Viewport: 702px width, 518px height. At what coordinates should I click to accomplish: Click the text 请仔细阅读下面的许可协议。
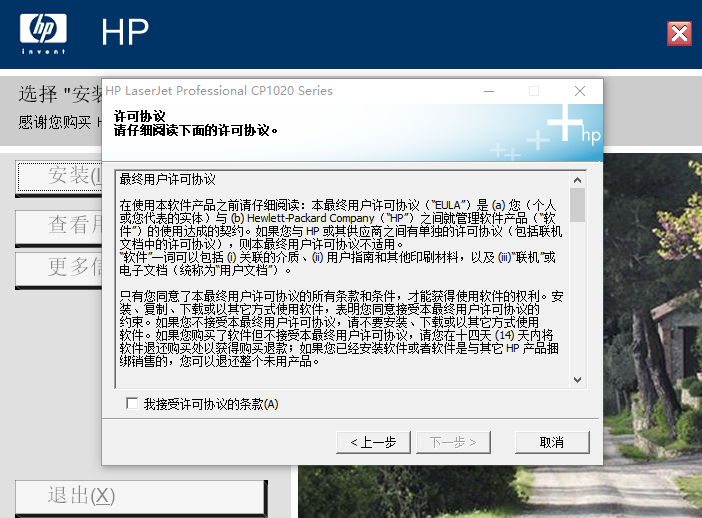click(196, 130)
